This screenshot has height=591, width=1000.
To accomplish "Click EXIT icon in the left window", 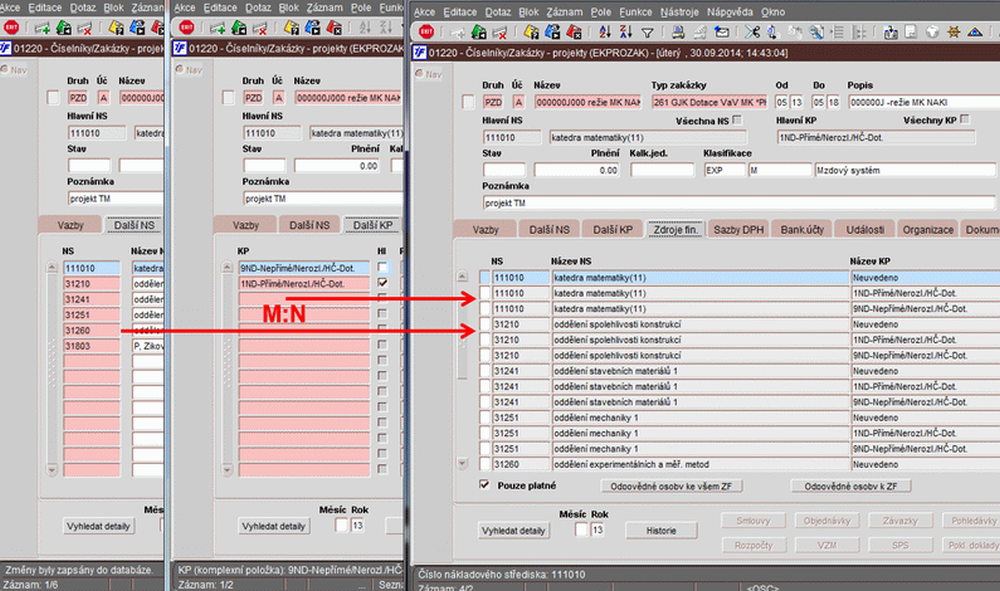I will pos(11,27).
